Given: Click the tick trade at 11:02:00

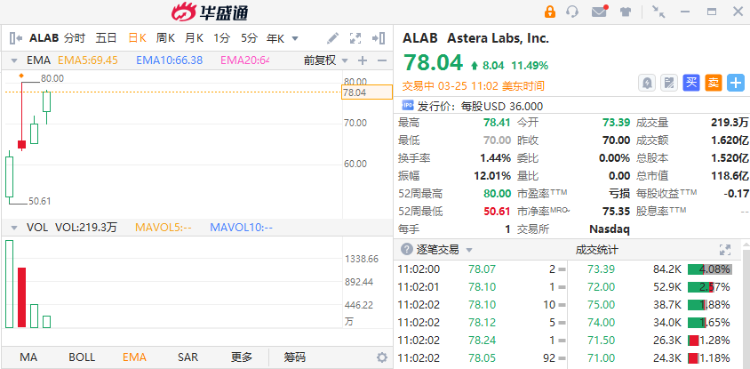Looking at the screenshot, I should click(x=482, y=269).
